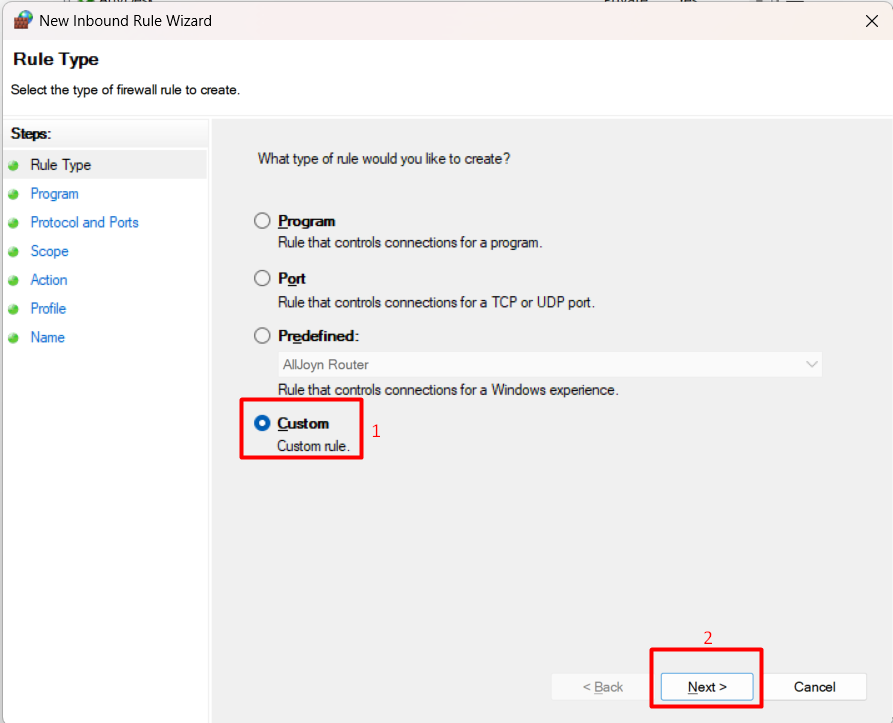Click the green bullet beside Protocol and Ports
This screenshot has width=893, height=723.
tap(14, 223)
